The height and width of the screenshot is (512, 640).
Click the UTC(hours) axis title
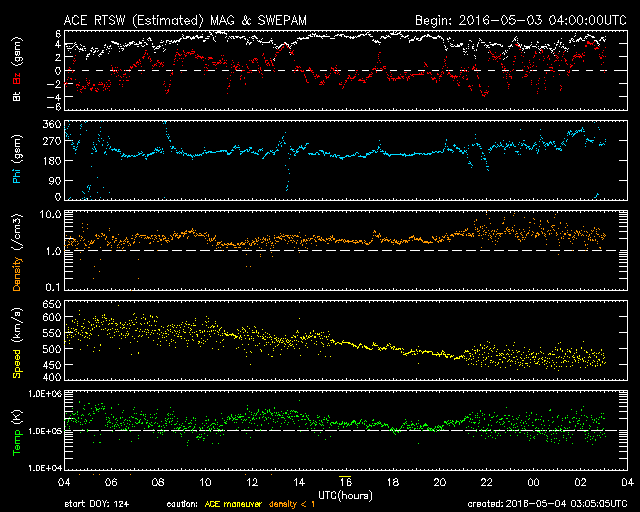tap(345, 495)
